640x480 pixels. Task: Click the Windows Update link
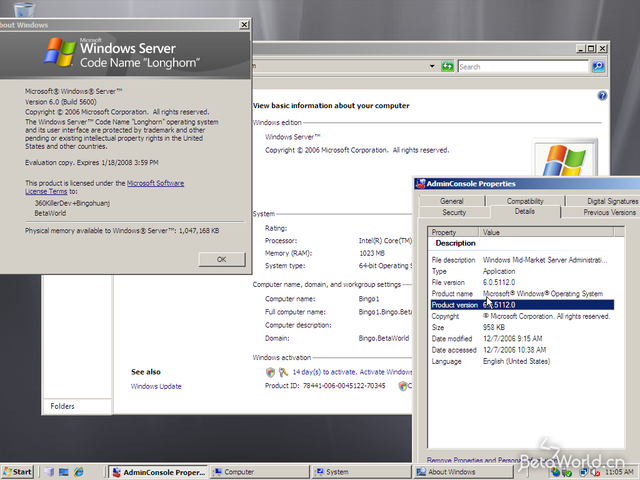click(x=156, y=386)
